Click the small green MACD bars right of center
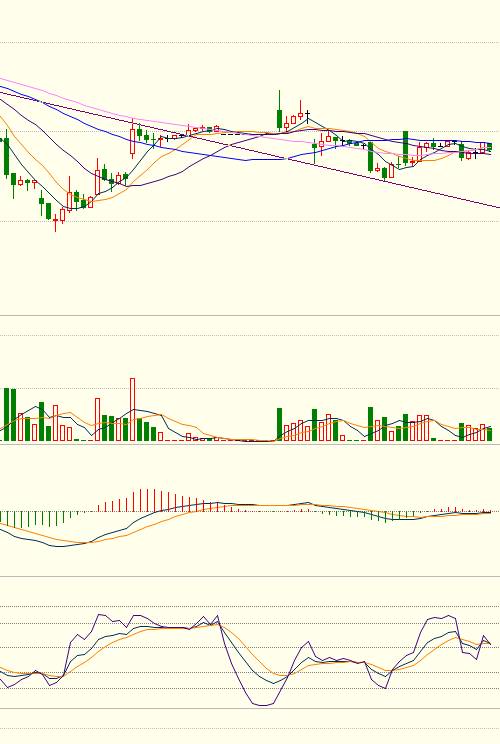The image size is (500, 744). coord(363,514)
